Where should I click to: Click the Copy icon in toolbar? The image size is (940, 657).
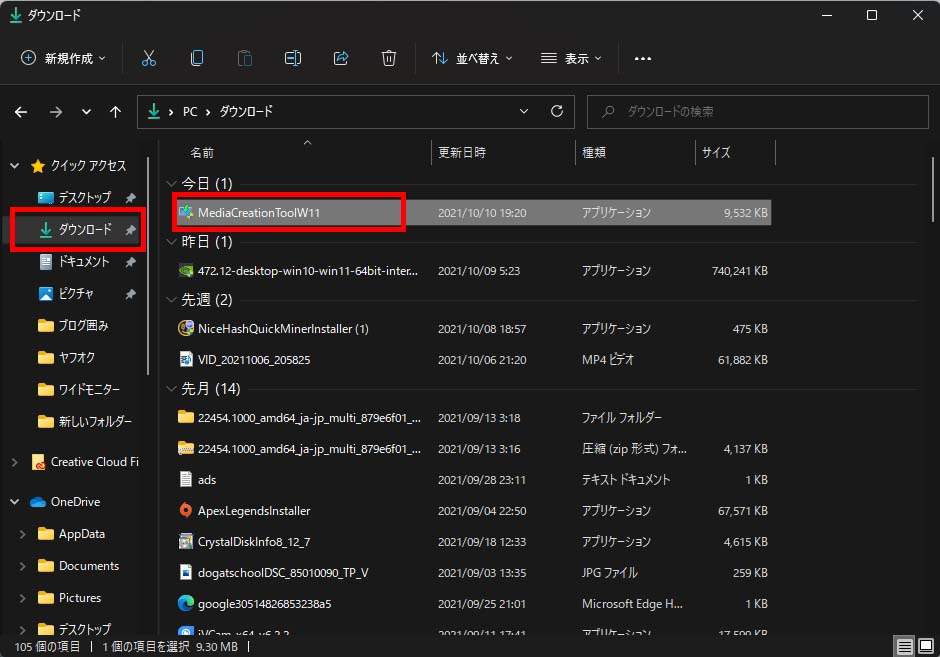coord(197,58)
